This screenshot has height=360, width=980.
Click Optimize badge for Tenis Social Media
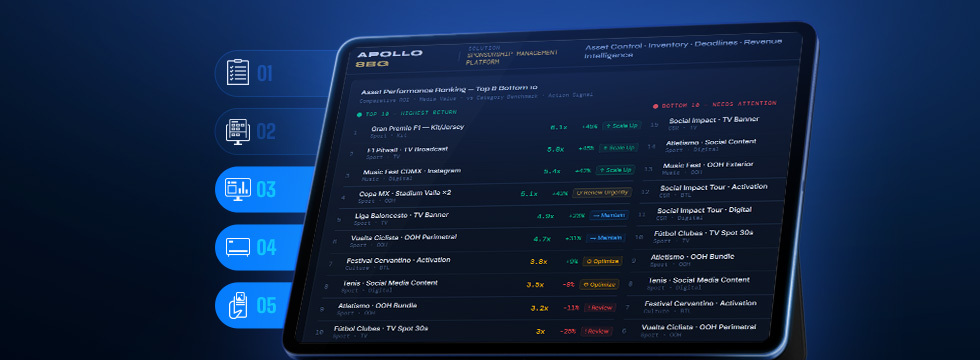point(599,284)
